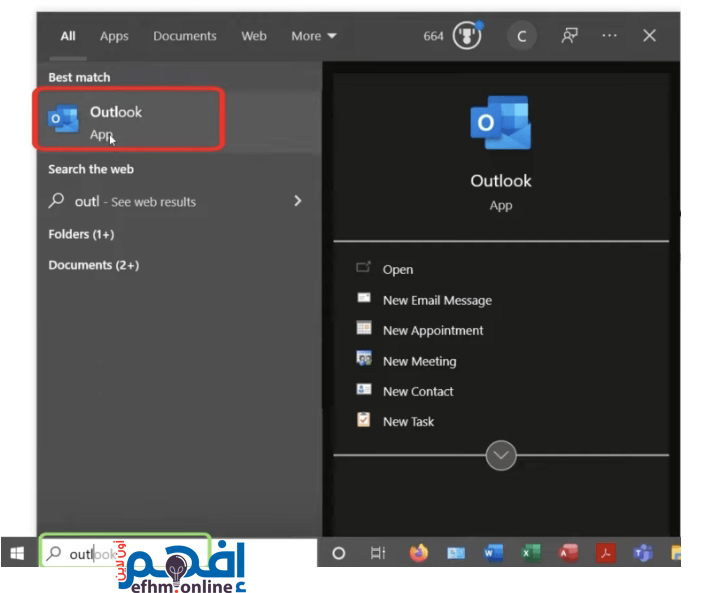Expand web results arrow for outl
This screenshot has height=593, width=706.
pyautogui.click(x=298, y=201)
